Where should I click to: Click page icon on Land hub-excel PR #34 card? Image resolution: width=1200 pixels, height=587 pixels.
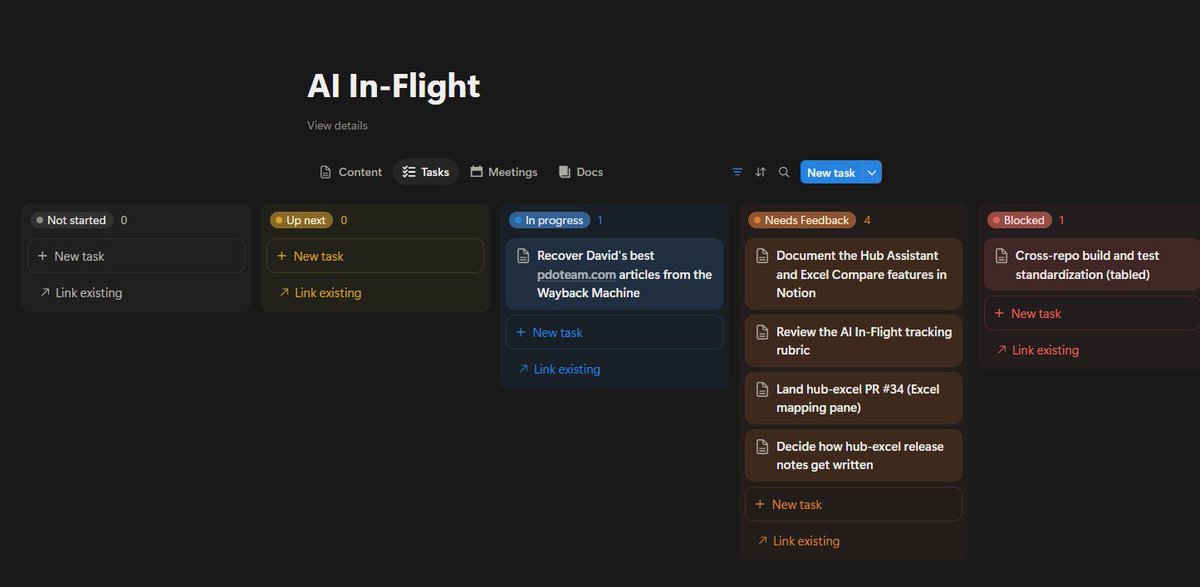[x=762, y=389]
